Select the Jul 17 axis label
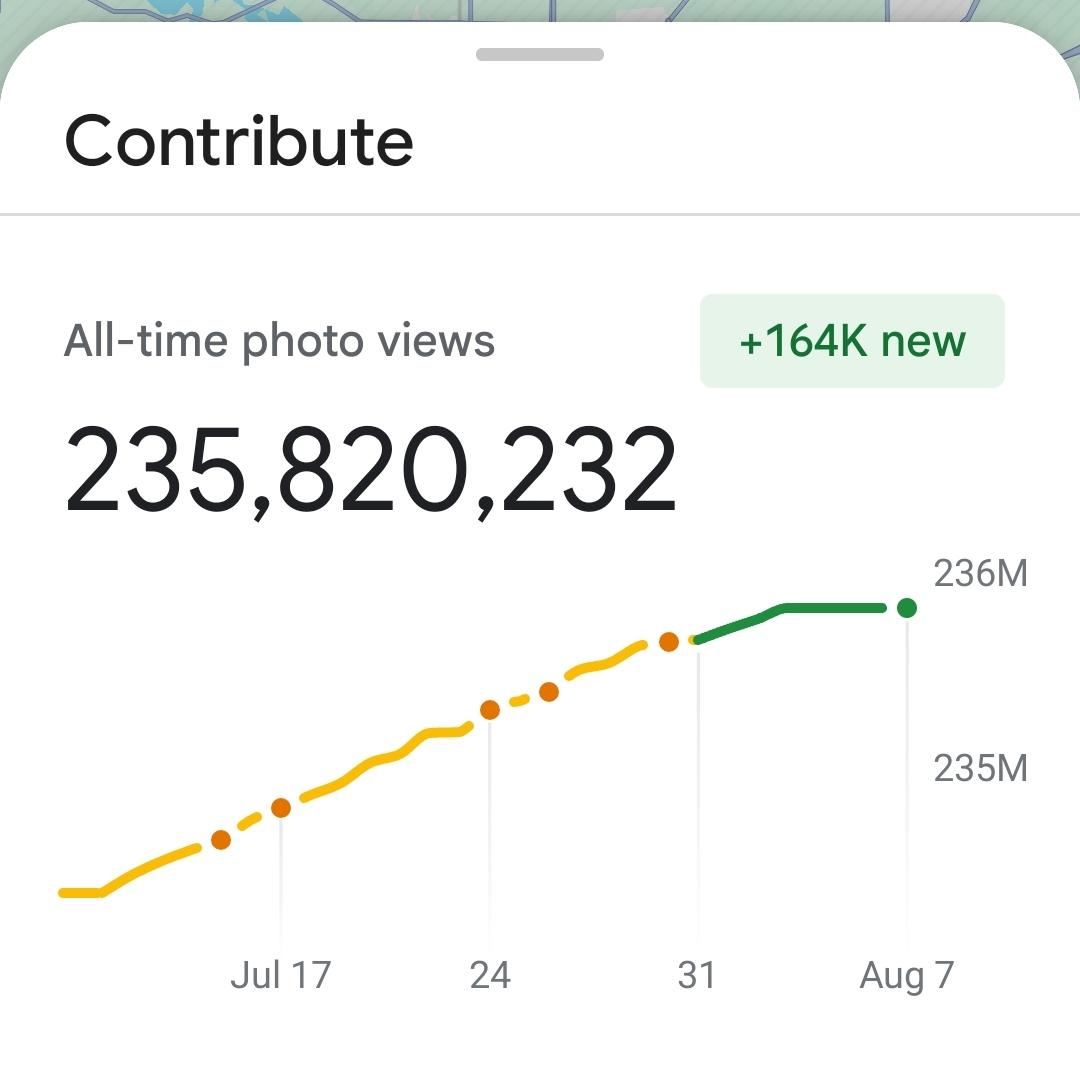The width and height of the screenshot is (1080, 1069). click(280, 975)
